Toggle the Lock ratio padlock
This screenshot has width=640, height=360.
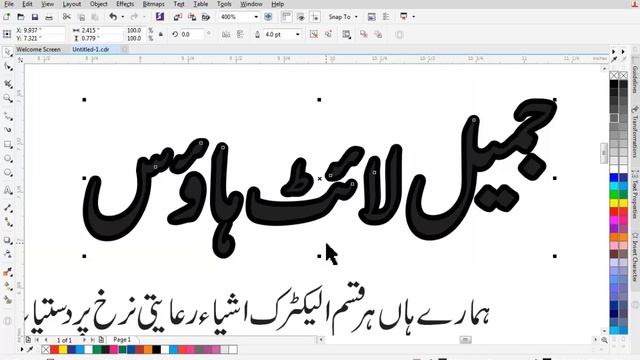pos(161,35)
